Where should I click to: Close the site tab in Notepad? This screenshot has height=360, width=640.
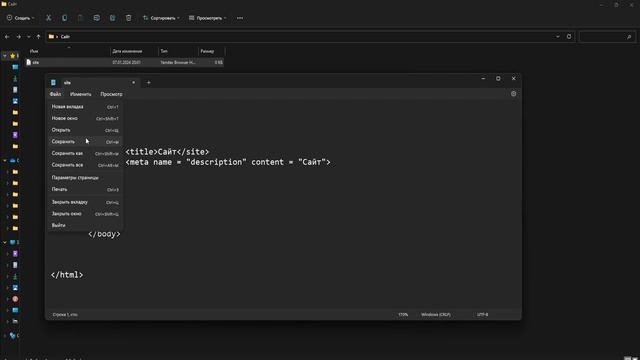click(133, 82)
